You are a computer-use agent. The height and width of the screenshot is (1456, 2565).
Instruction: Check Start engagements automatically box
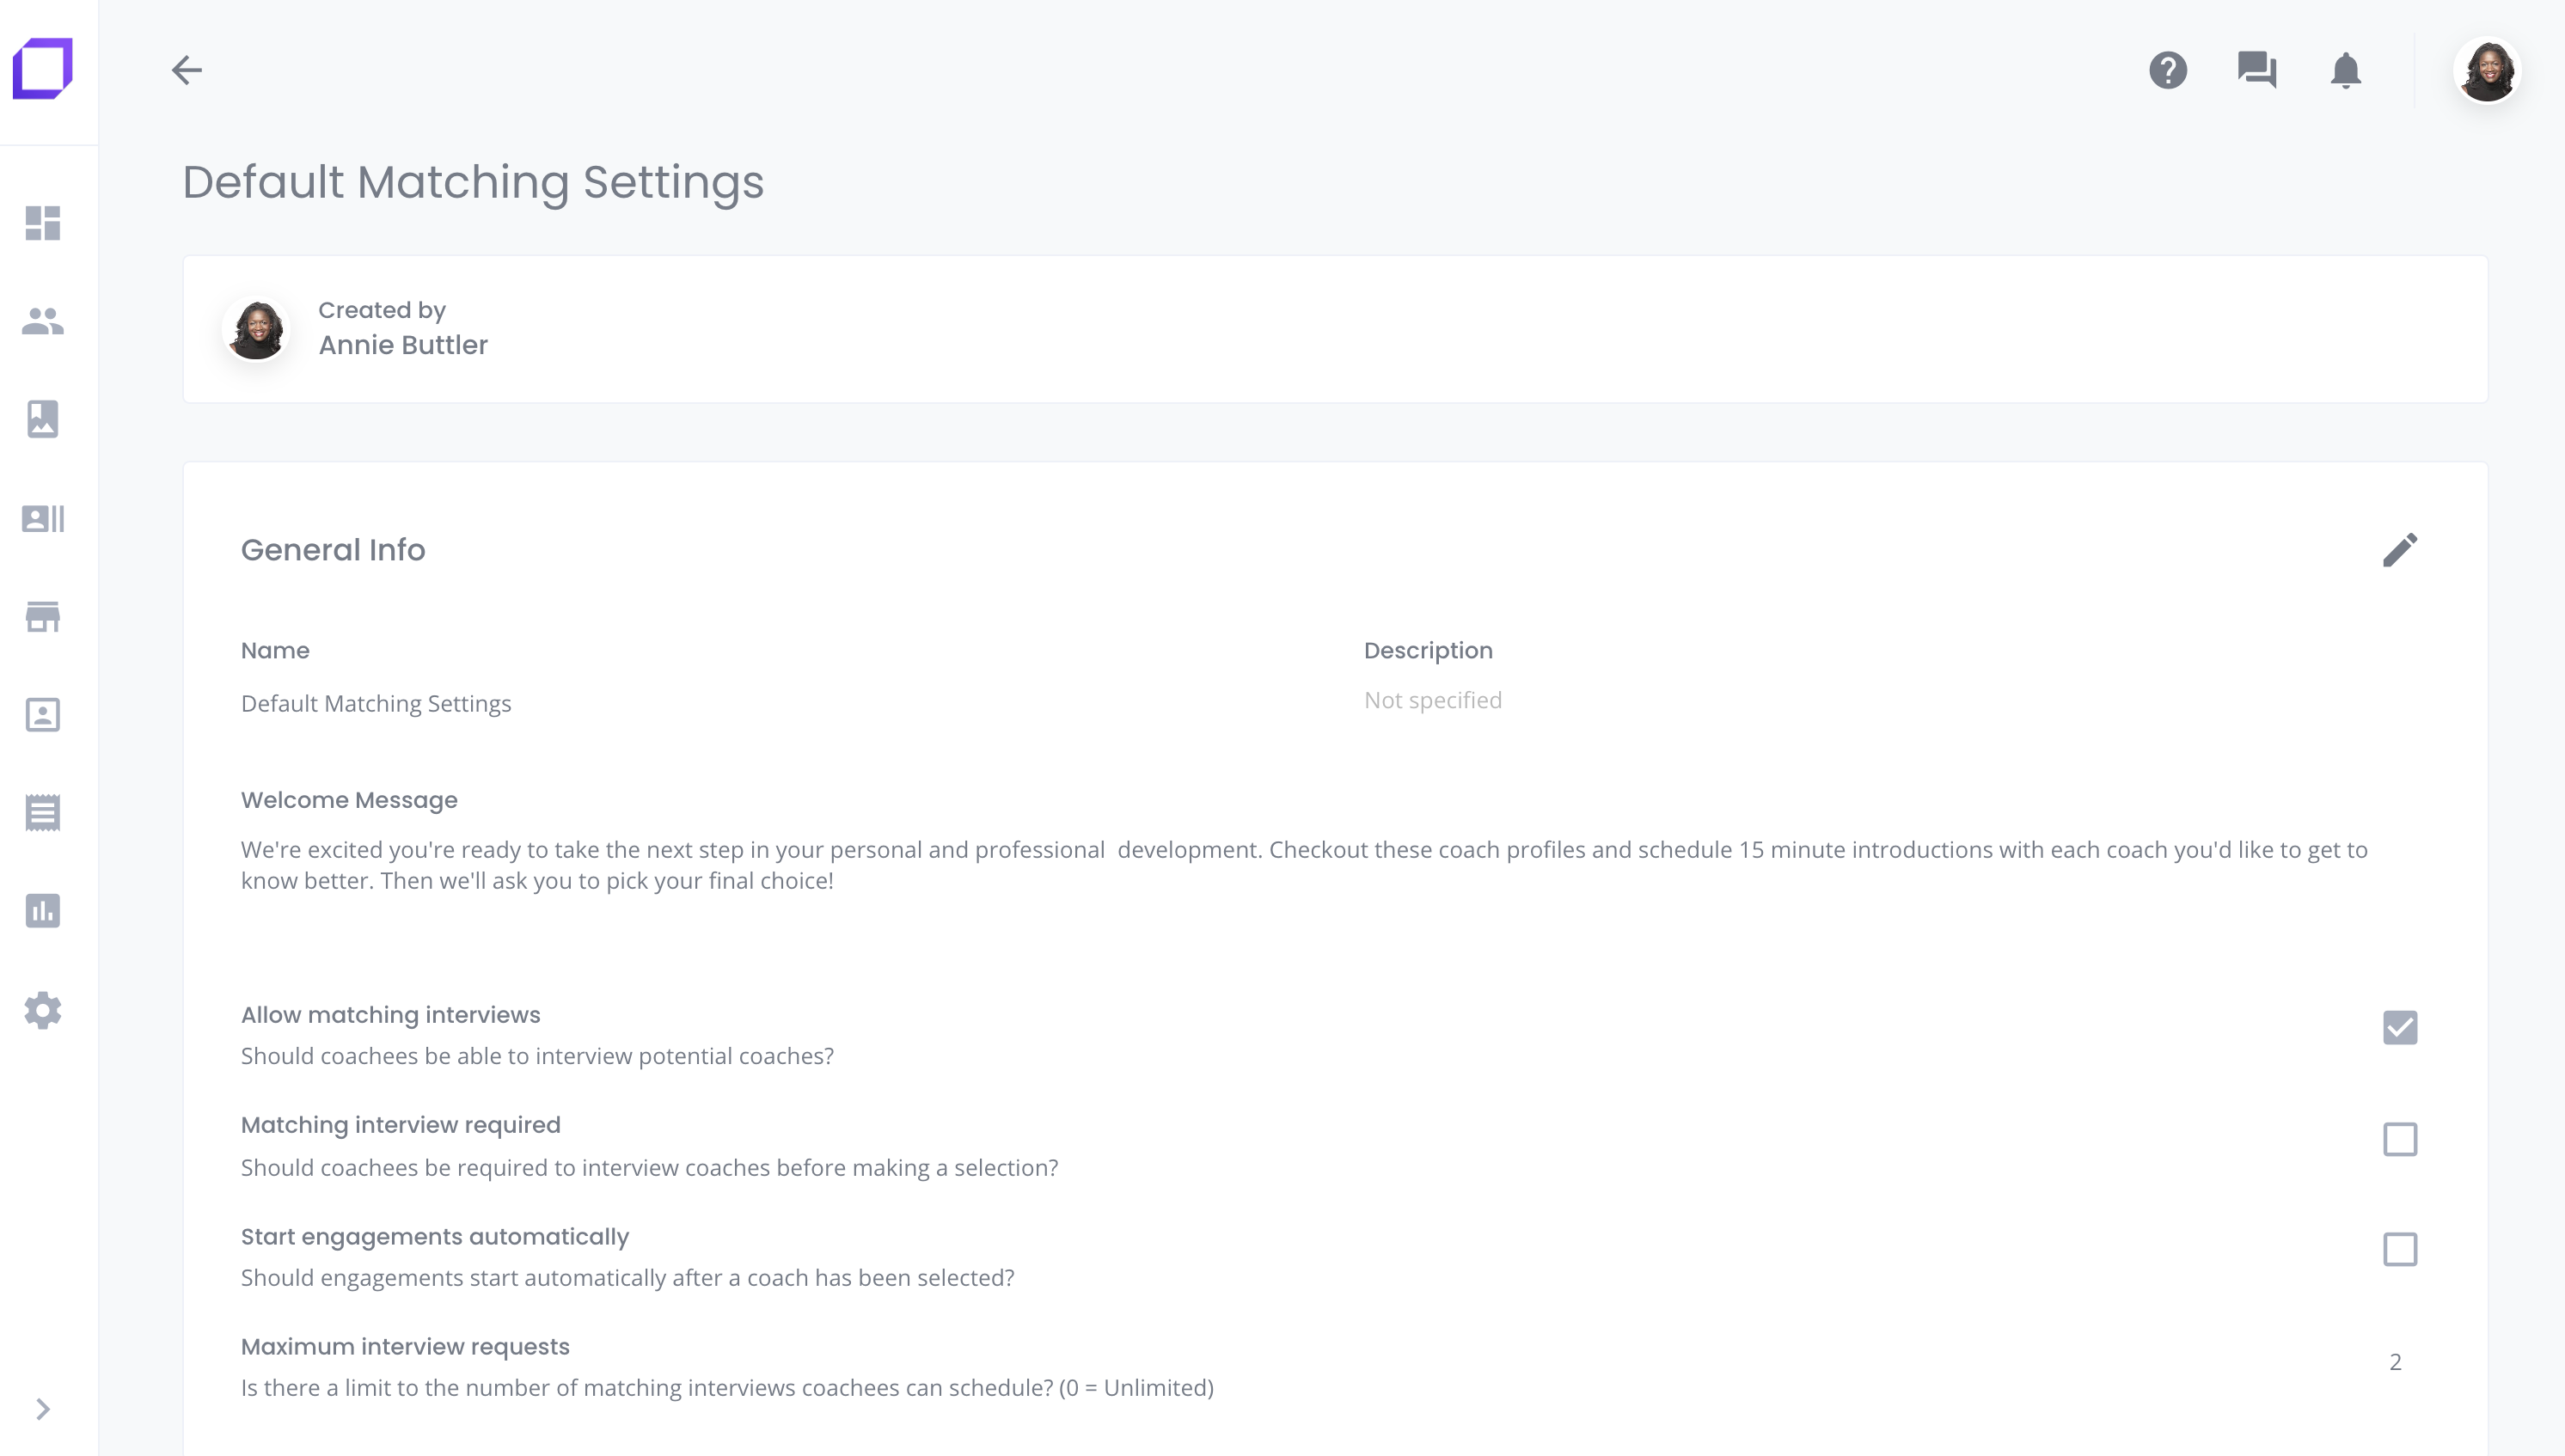2400,1249
